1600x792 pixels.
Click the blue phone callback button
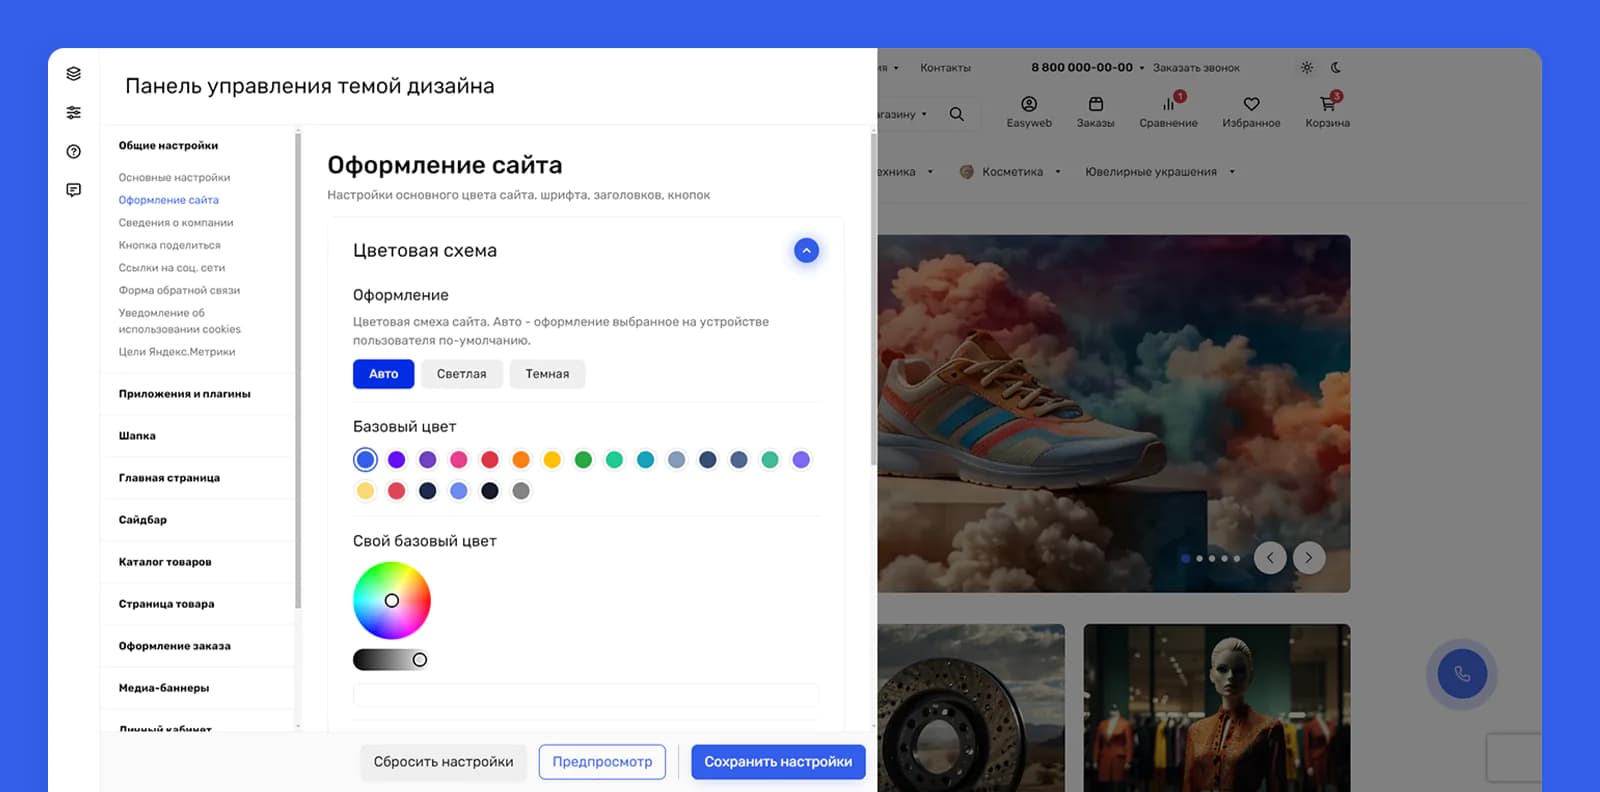pyautogui.click(x=1462, y=674)
